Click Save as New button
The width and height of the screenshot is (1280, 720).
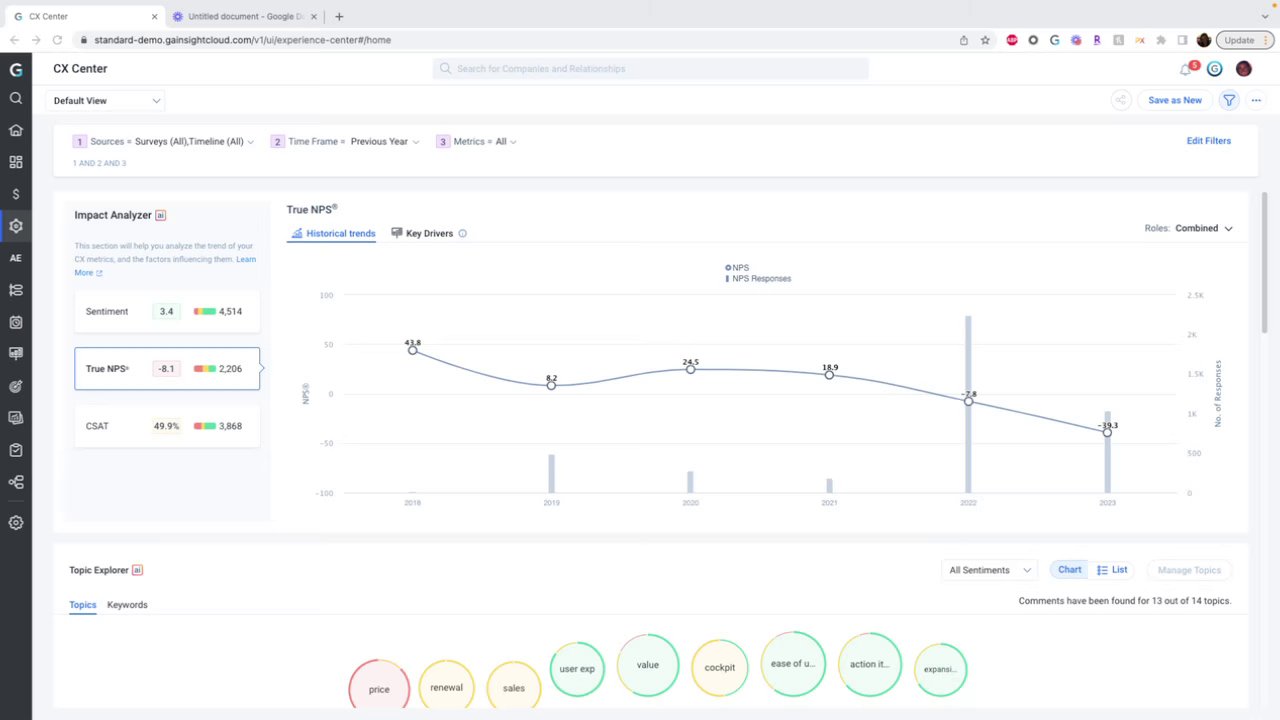1175,100
